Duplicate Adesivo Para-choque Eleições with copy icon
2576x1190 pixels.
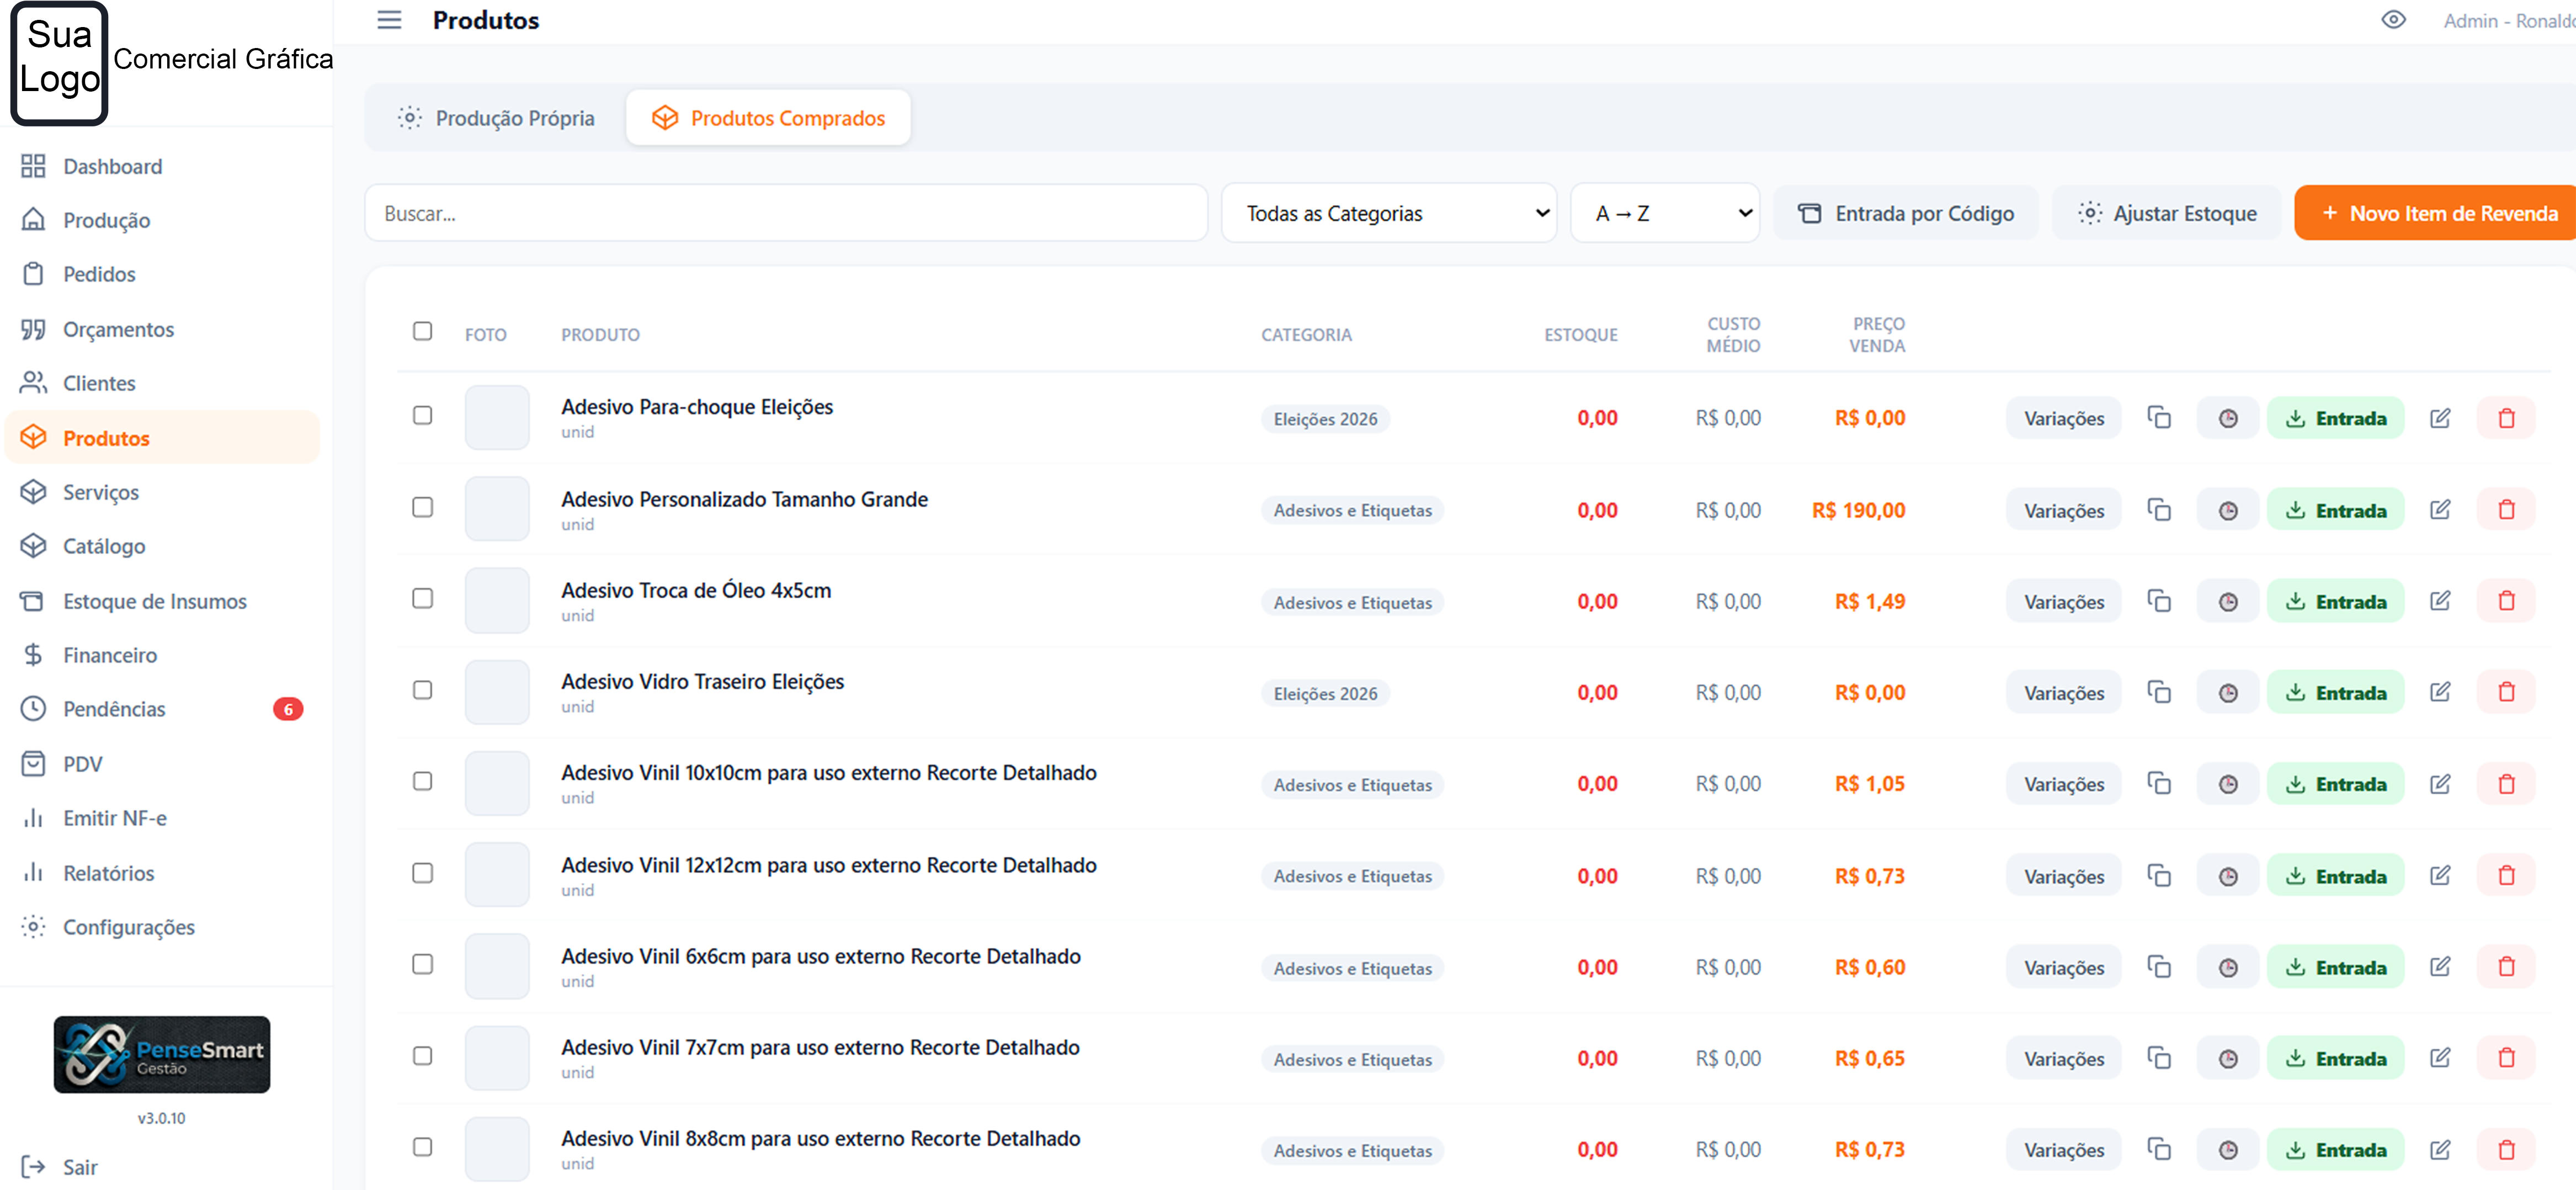click(2159, 418)
